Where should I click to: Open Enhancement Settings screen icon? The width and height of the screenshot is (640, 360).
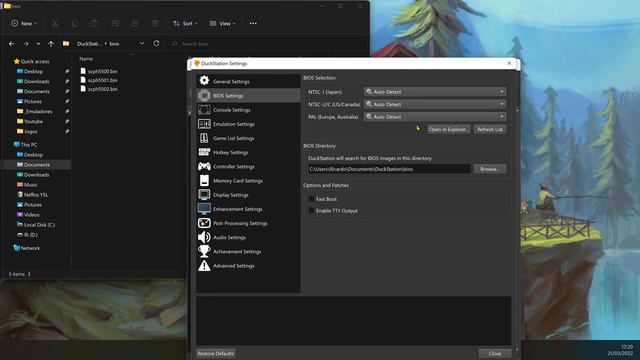point(204,209)
